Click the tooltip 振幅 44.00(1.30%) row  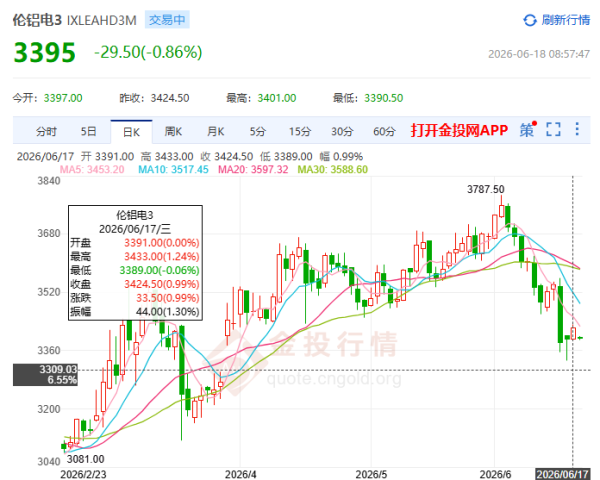tap(135, 312)
